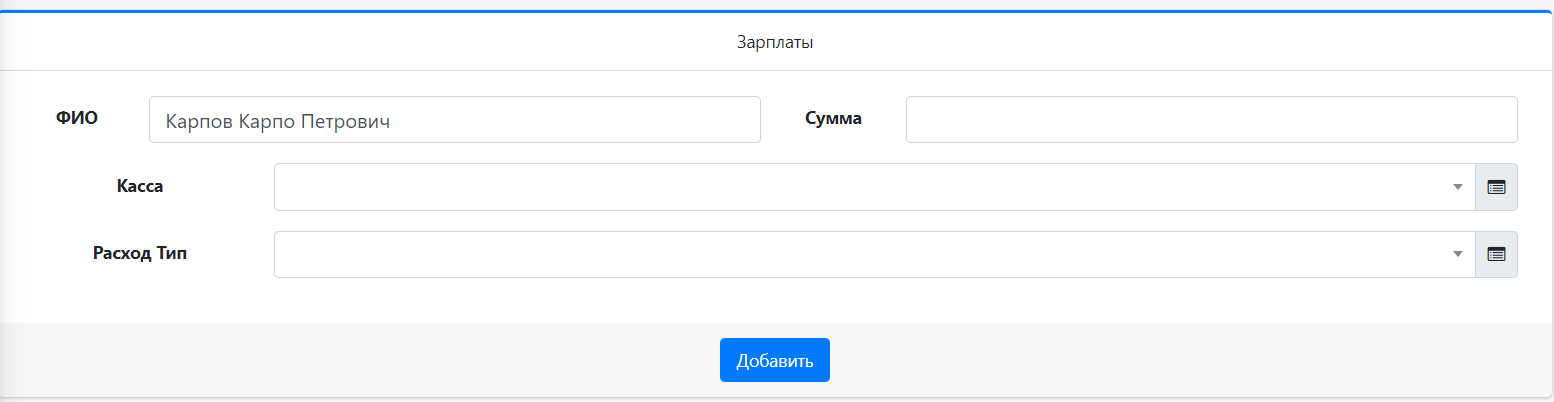Select the amount input next to Сумма
Viewport: 1554px width, 402px height.
(1211, 120)
